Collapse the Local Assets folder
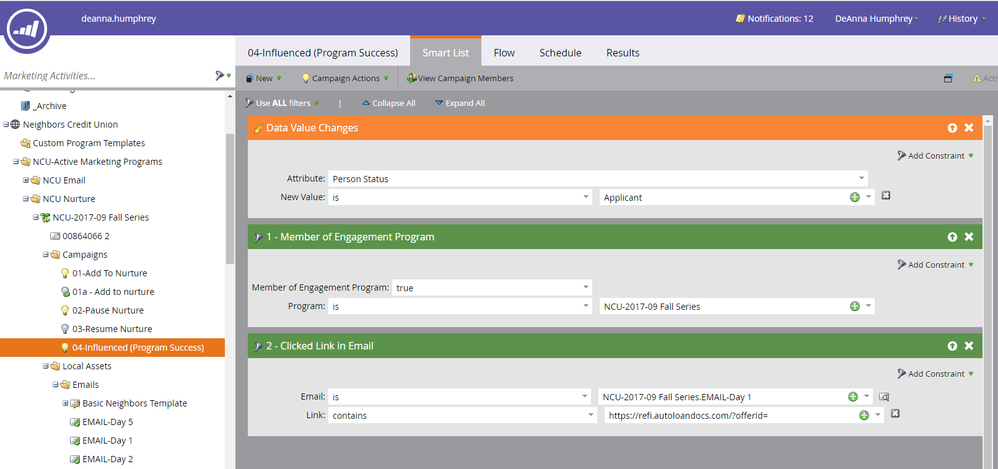The image size is (998, 469). click(x=45, y=366)
